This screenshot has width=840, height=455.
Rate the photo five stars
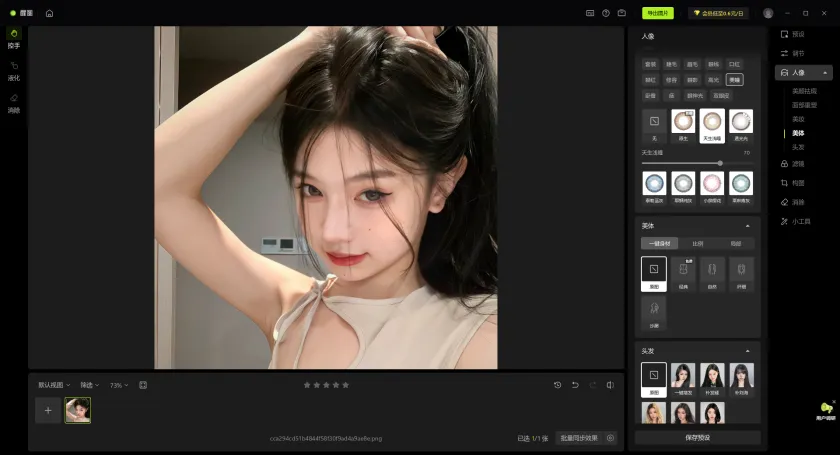coord(346,385)
